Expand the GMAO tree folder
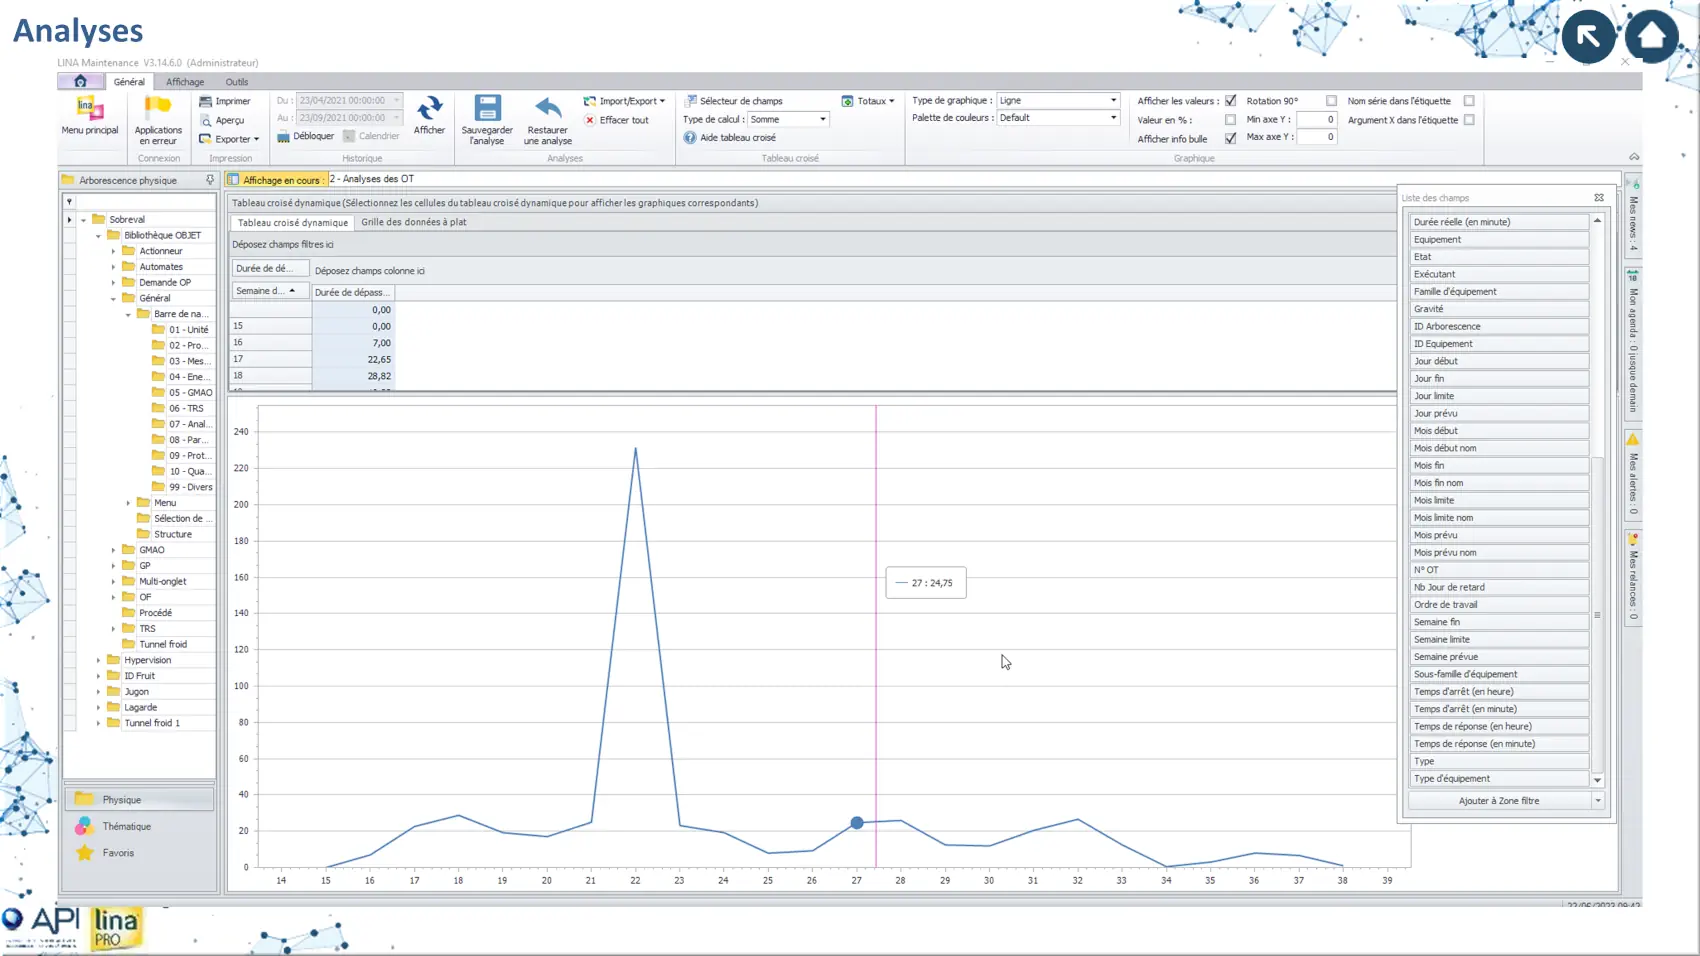Viewport: 1700px width, 956px height. (114, 550)
